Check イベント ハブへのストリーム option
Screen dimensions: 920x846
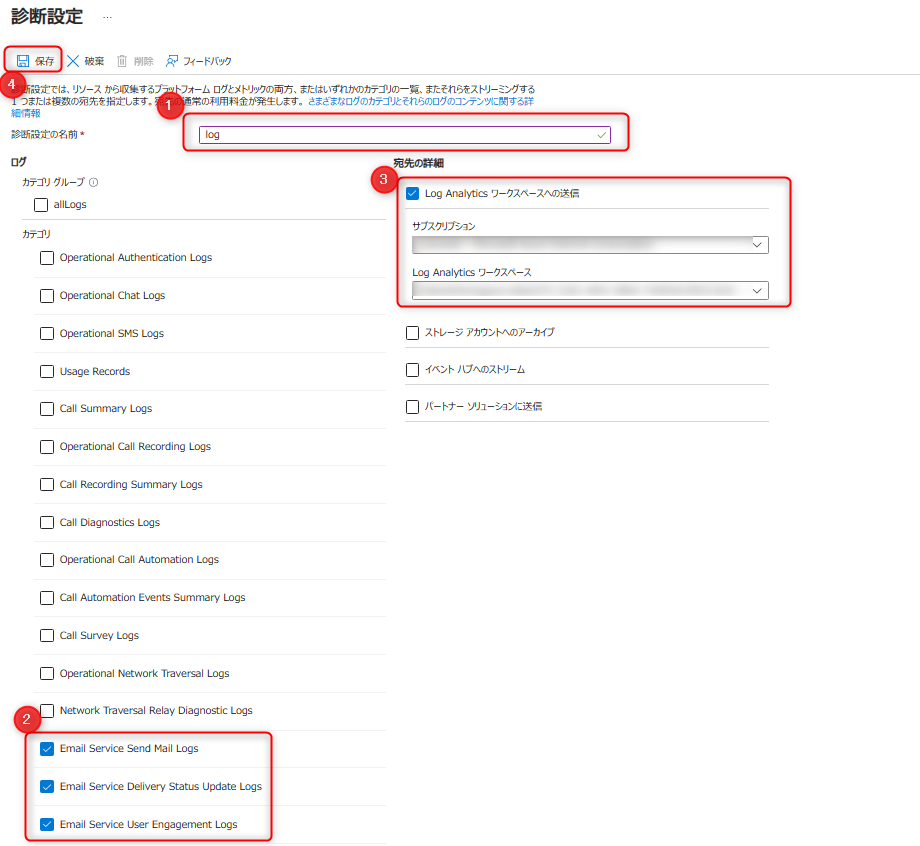pyautogui.click(x=413, y=370)
